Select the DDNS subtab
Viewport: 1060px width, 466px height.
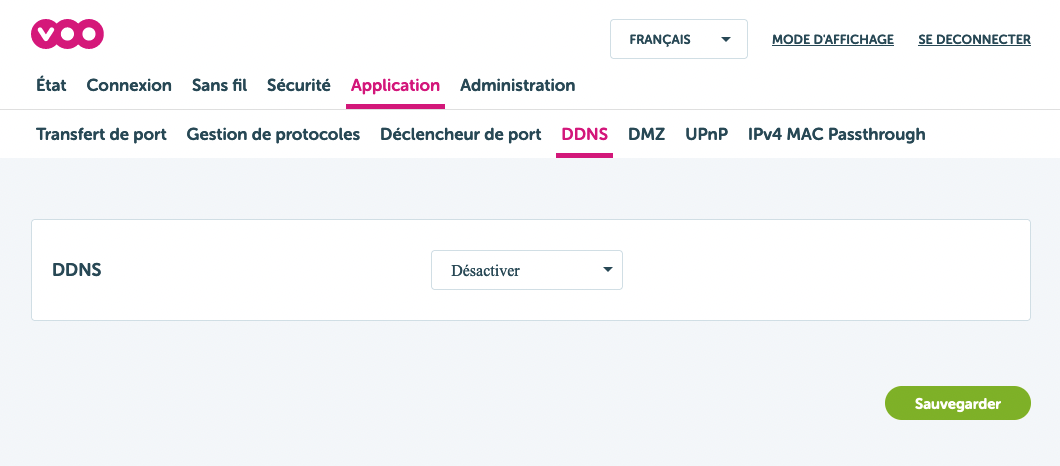[x=584, y=134]
